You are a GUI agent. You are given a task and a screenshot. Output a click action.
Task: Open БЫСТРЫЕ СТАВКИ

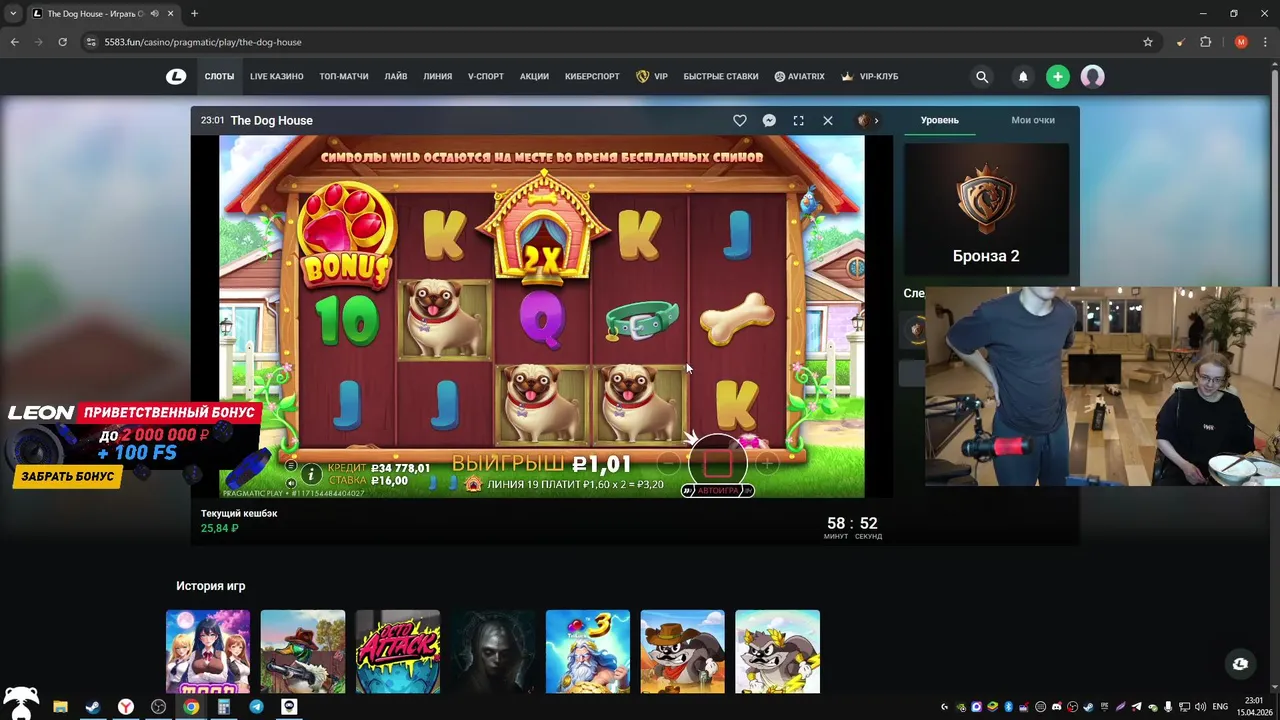click(721, 77)
